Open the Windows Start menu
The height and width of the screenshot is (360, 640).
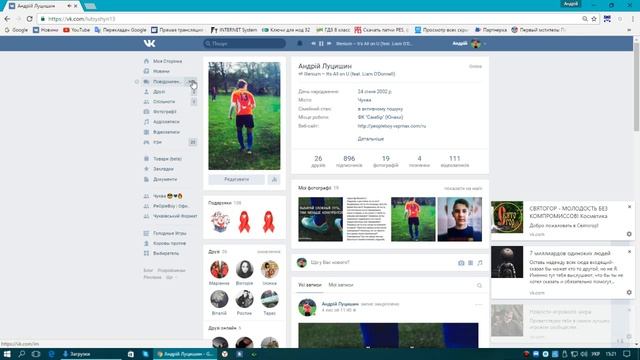(x=7, y=354)
